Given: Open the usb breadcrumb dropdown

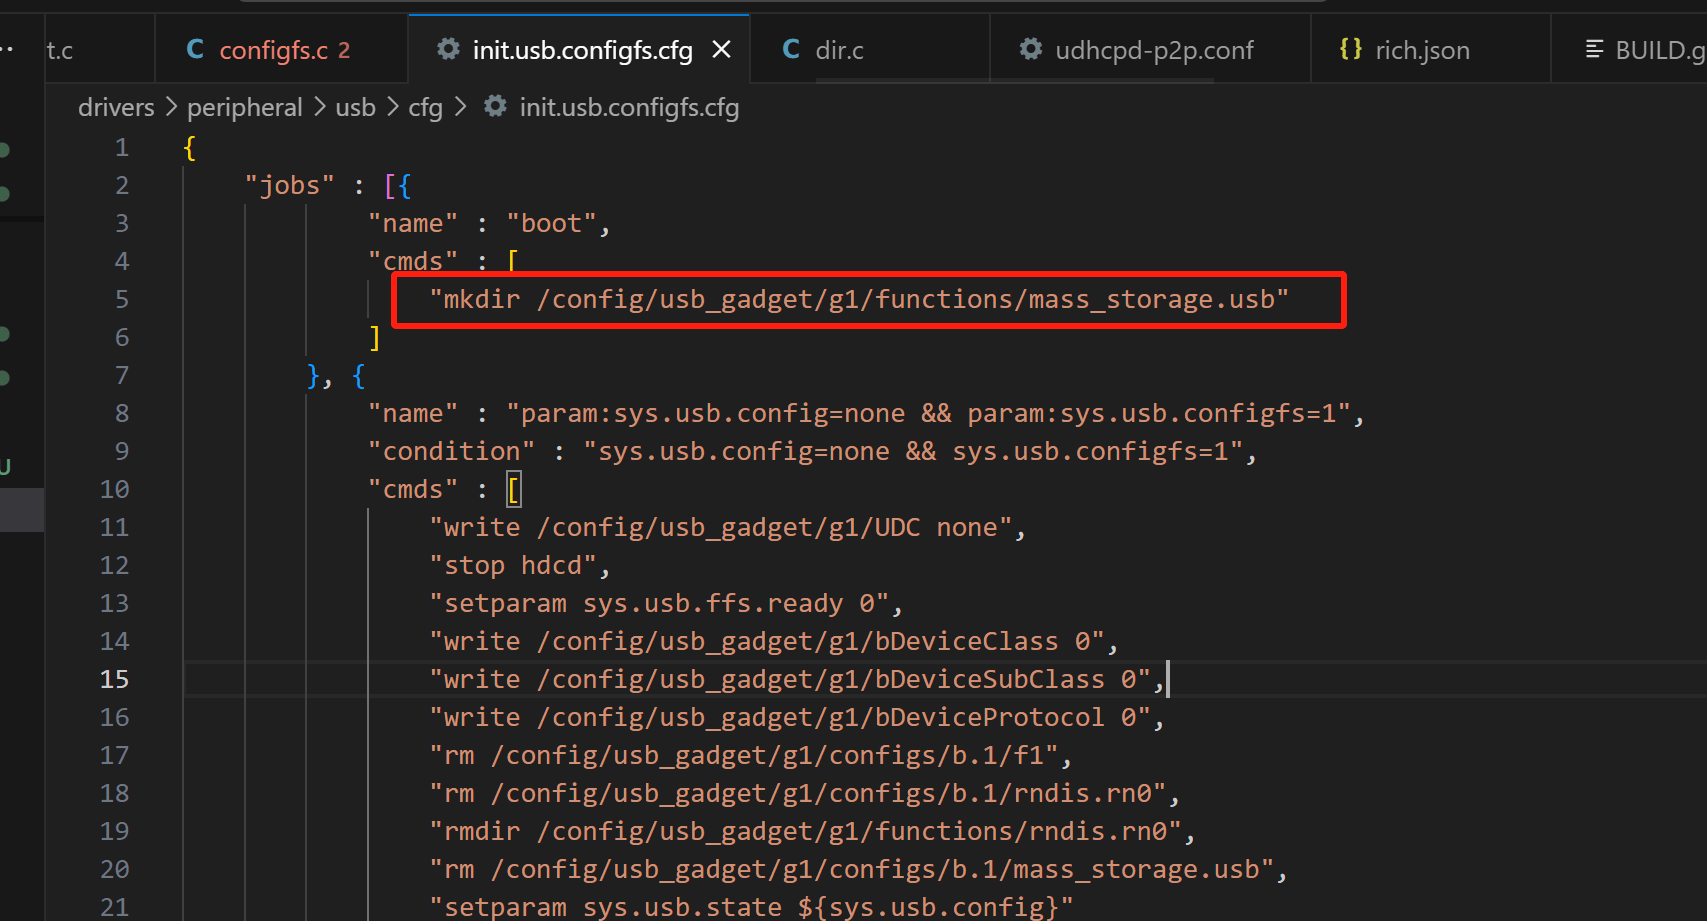Looking at the screenshot, I should pos(356,106).
